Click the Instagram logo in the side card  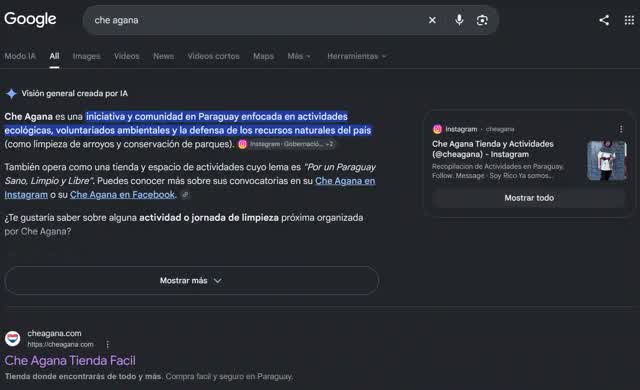437,129
